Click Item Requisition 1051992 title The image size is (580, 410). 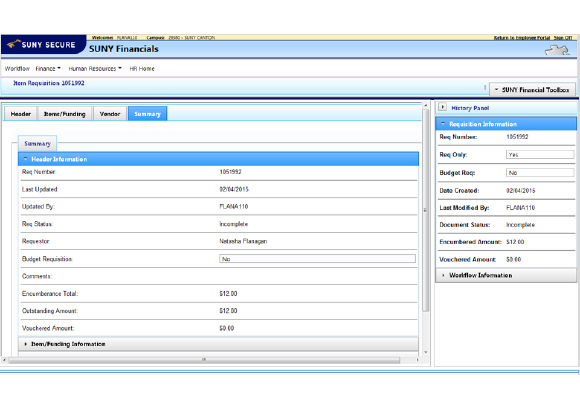[x=49, y=83]
